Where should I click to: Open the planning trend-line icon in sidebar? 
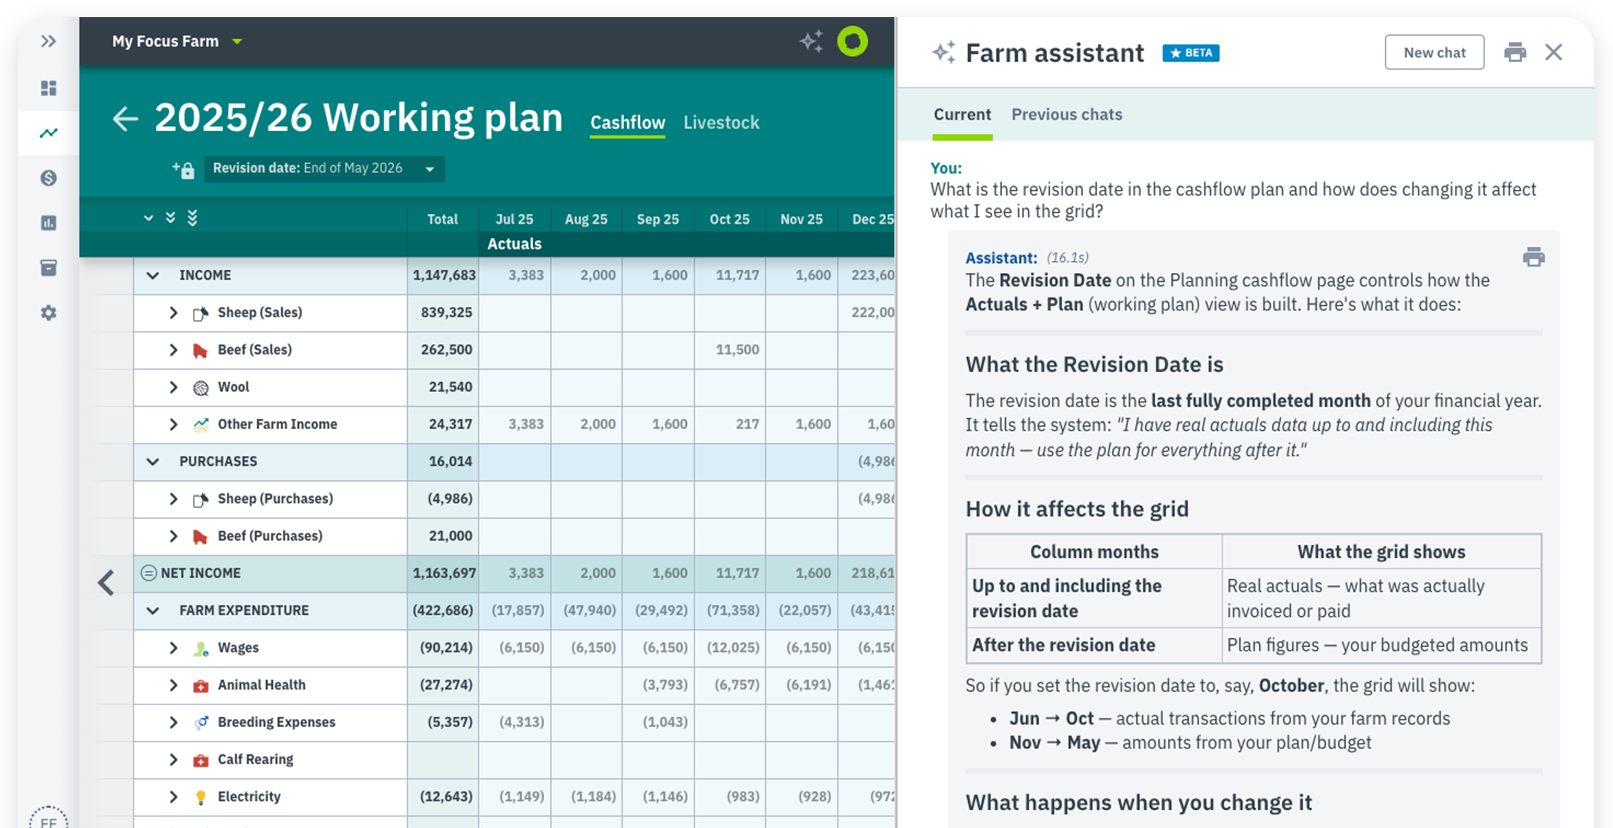point(48,132)
